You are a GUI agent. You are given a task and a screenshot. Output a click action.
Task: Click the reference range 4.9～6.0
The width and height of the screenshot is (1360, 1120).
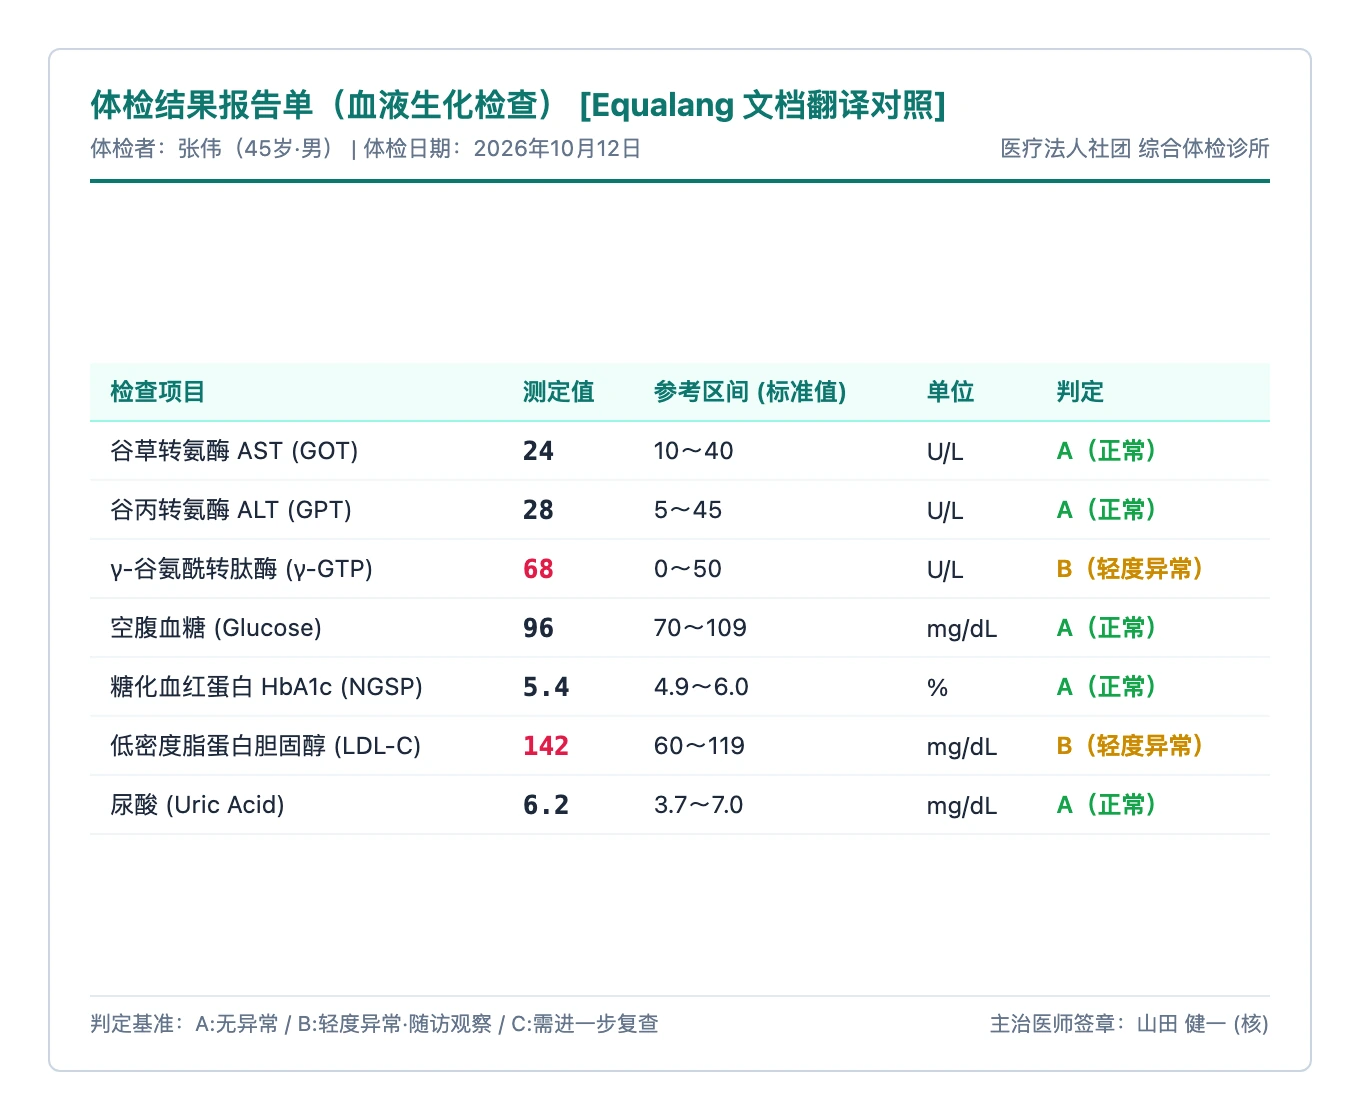(701, 687)
